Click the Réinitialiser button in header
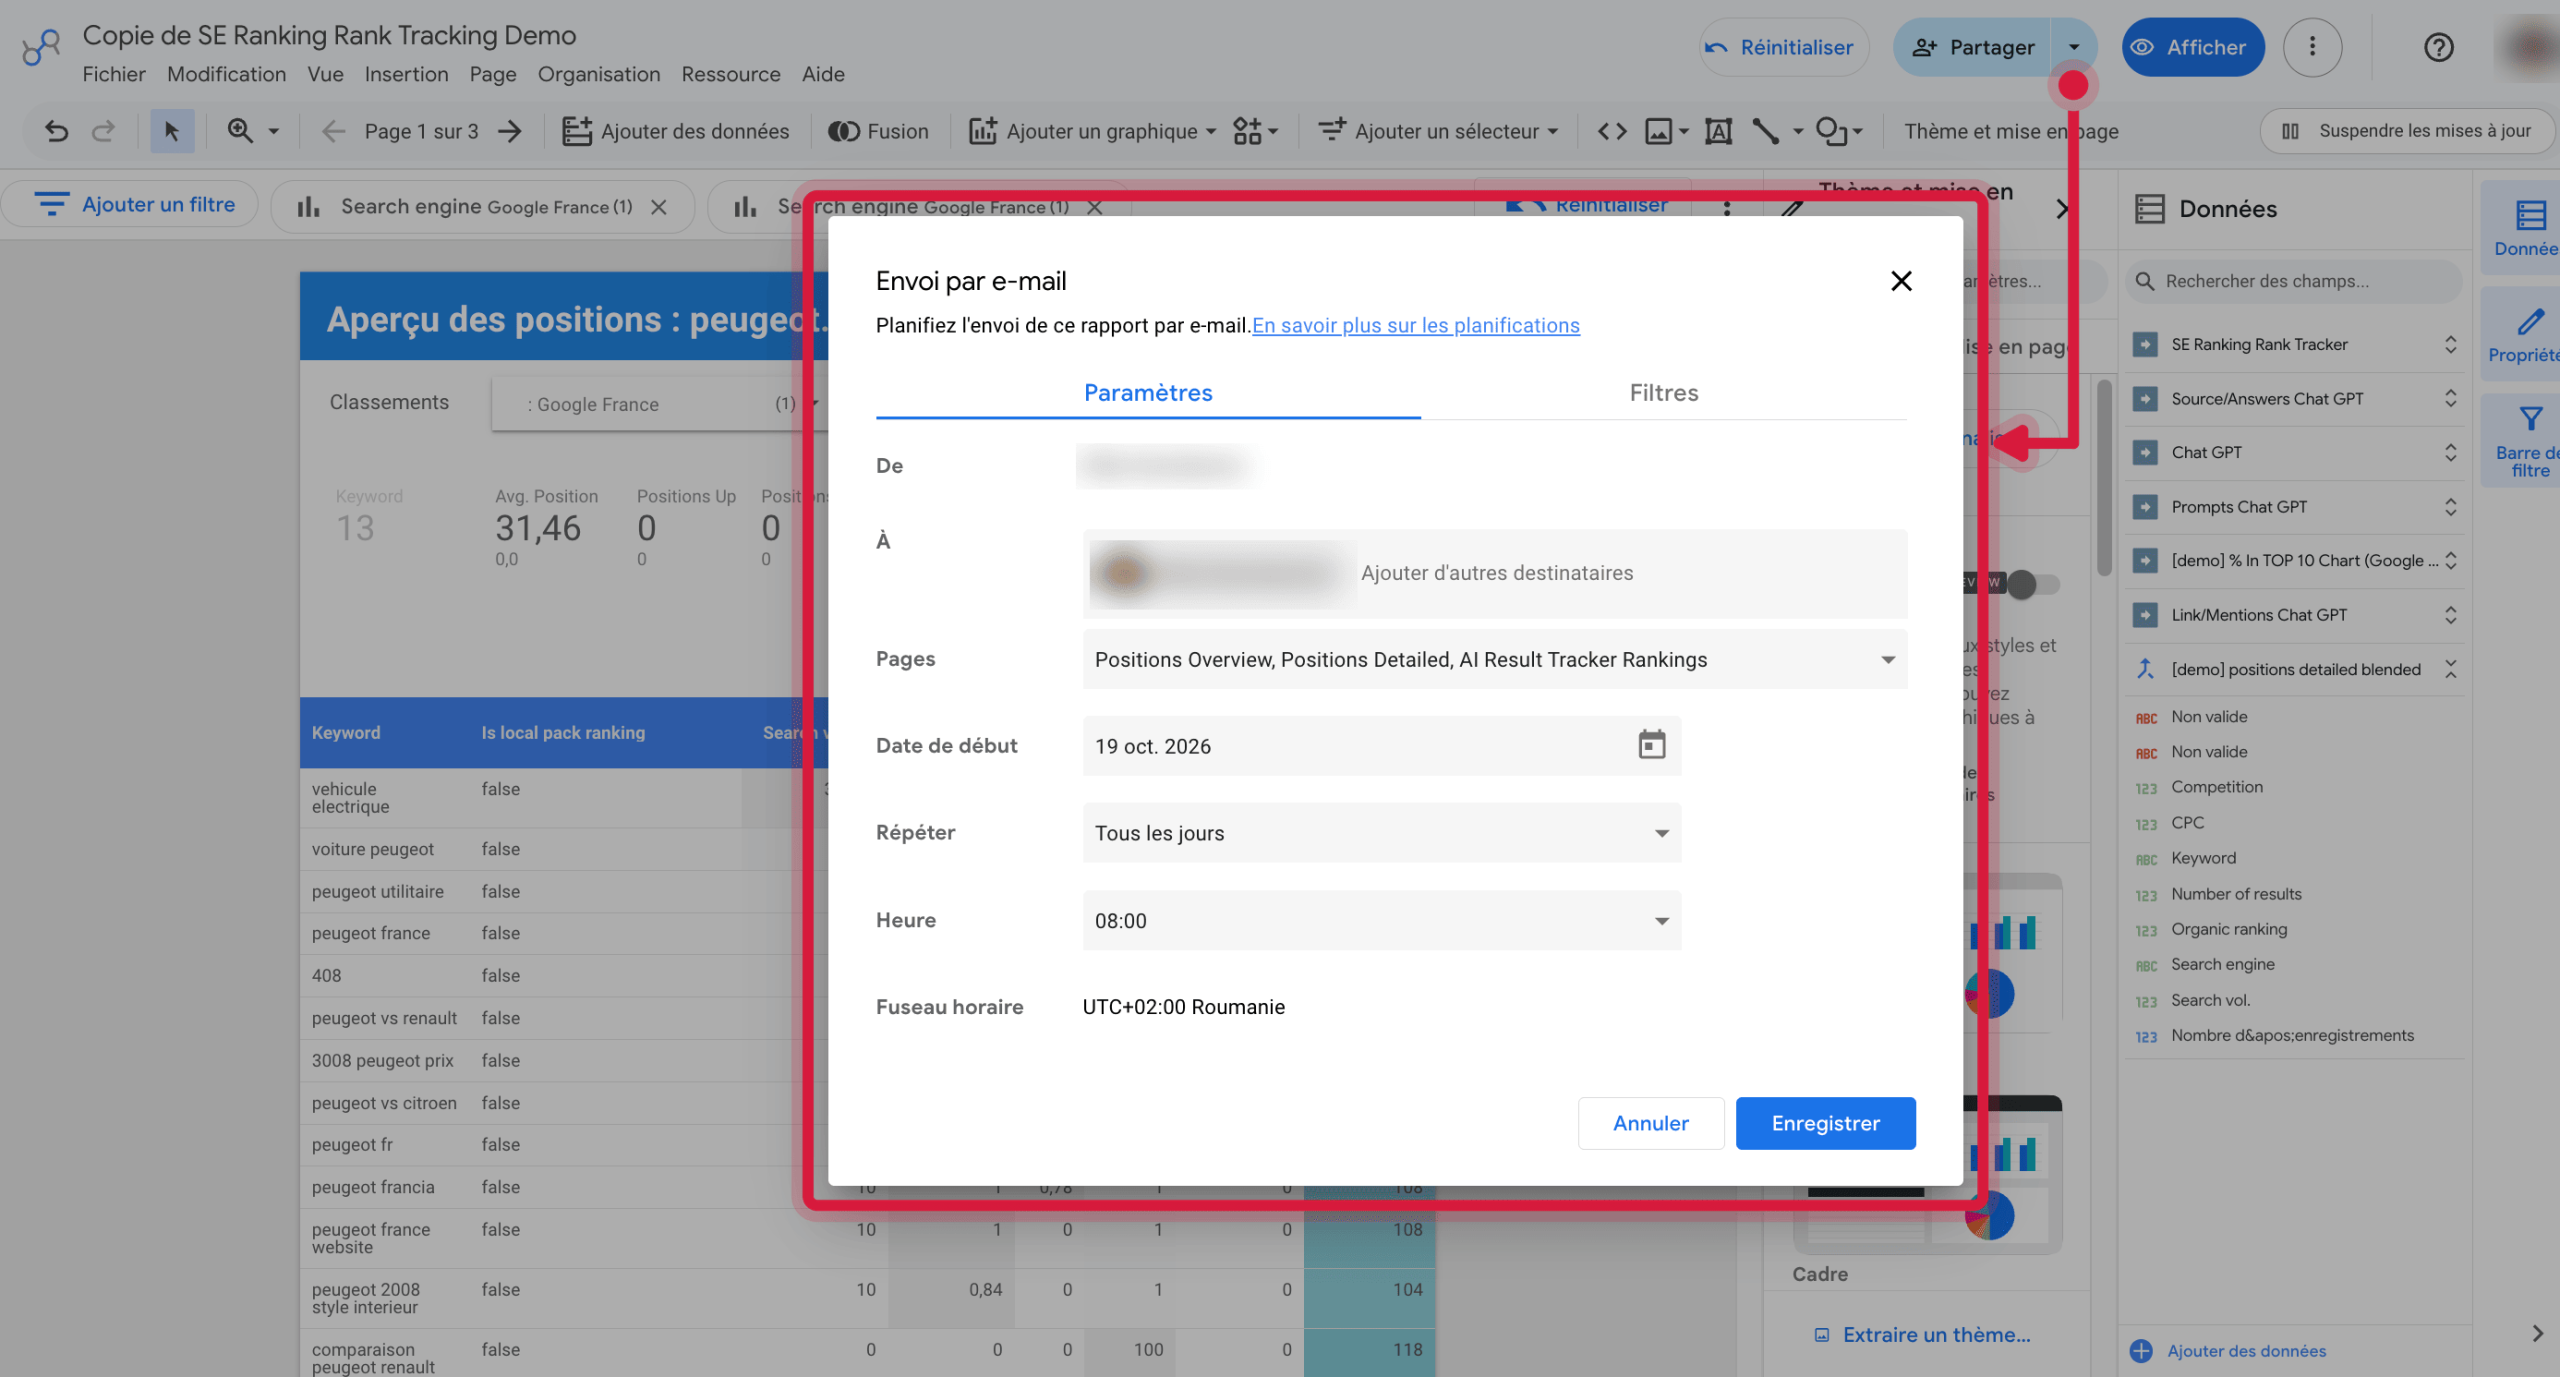The image size is (2560, 1377). (x=1783, y=47)
